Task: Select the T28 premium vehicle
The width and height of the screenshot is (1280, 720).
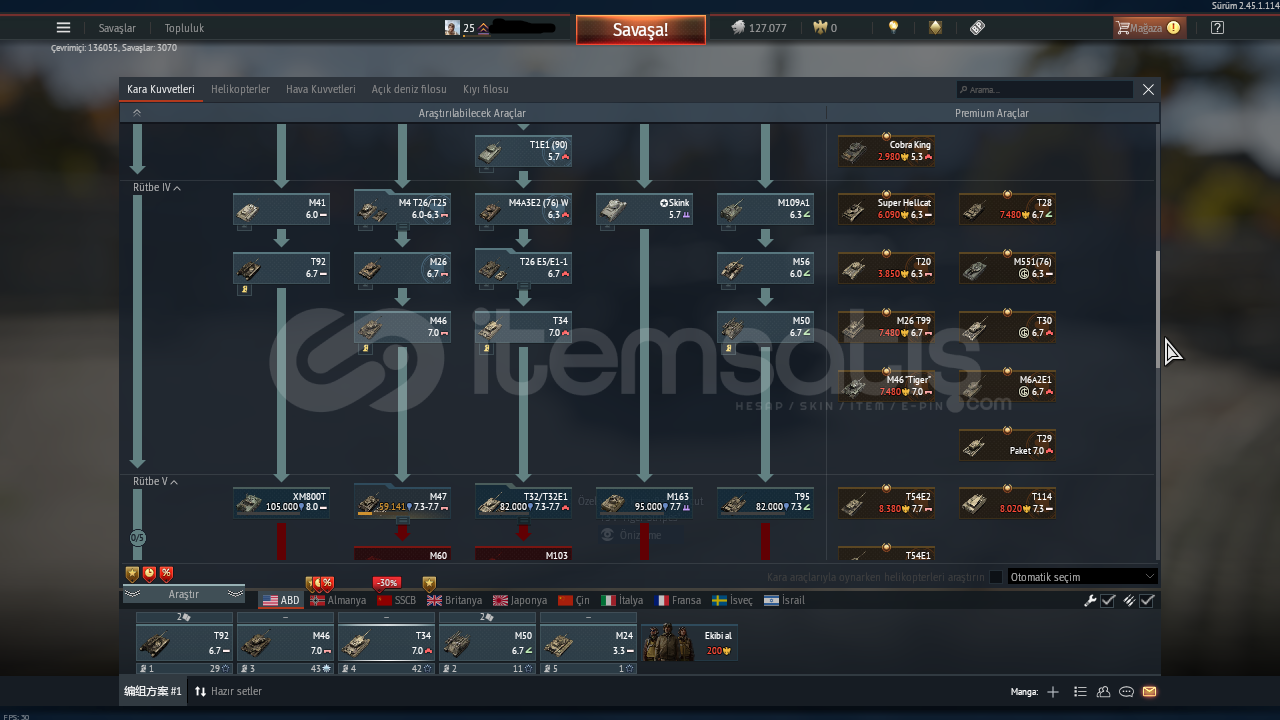Action: tap(1007, 209)
